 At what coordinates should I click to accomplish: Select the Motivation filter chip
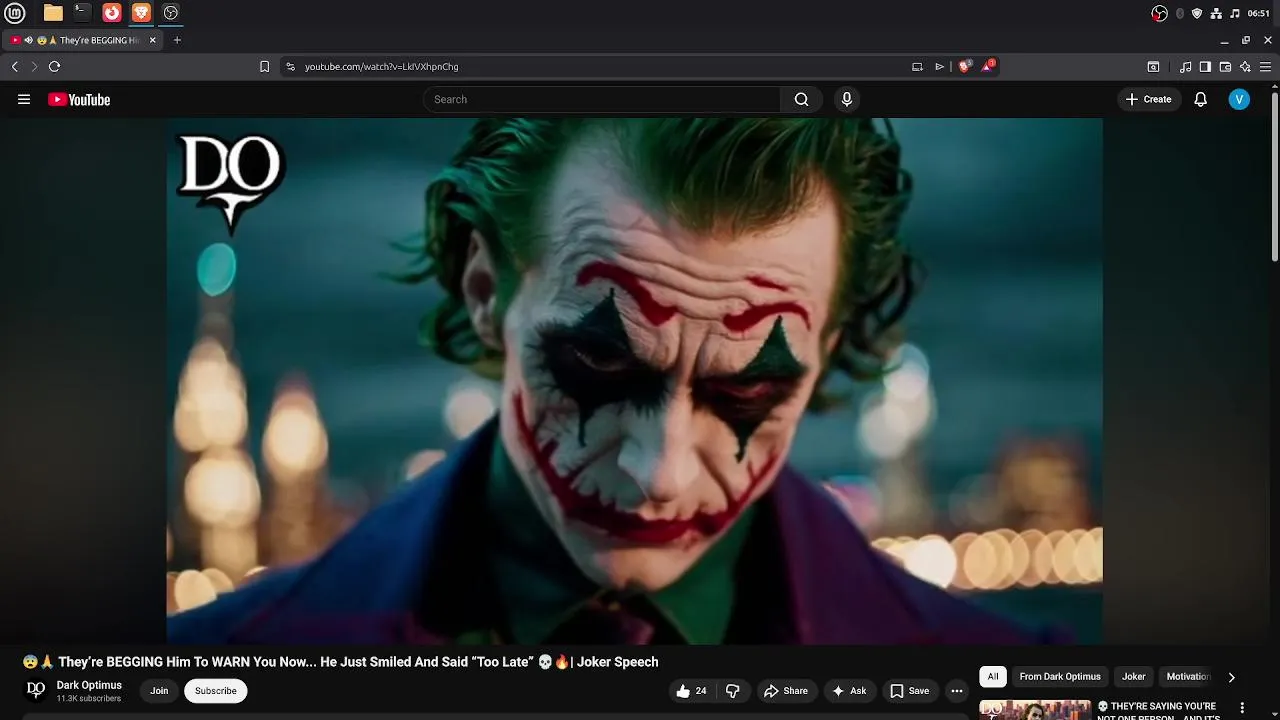point(1188,677)
